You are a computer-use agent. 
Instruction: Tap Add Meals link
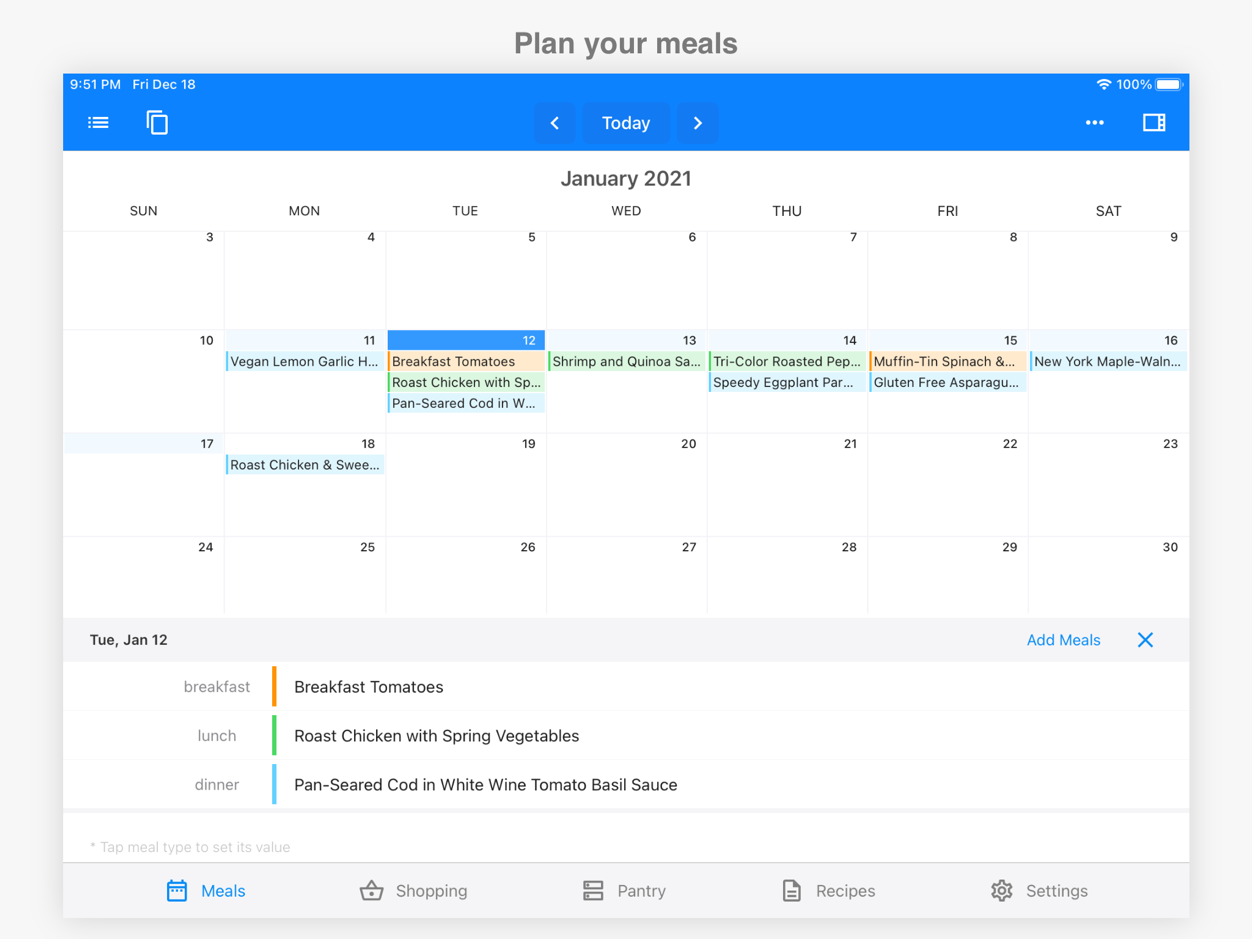click(x=1063, y=640)
